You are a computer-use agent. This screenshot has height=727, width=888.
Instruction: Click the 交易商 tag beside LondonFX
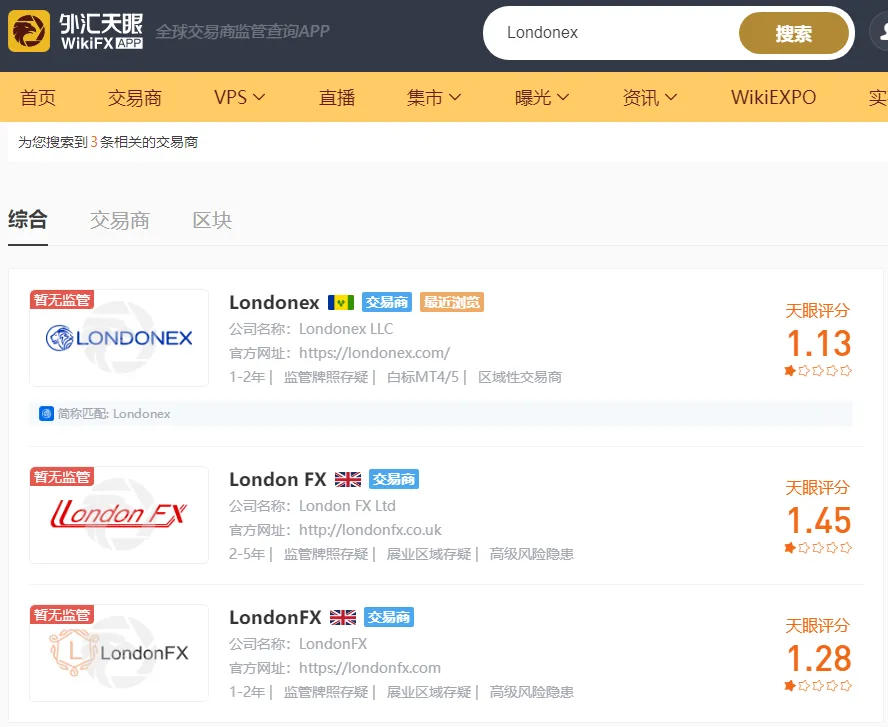point(388,617)
